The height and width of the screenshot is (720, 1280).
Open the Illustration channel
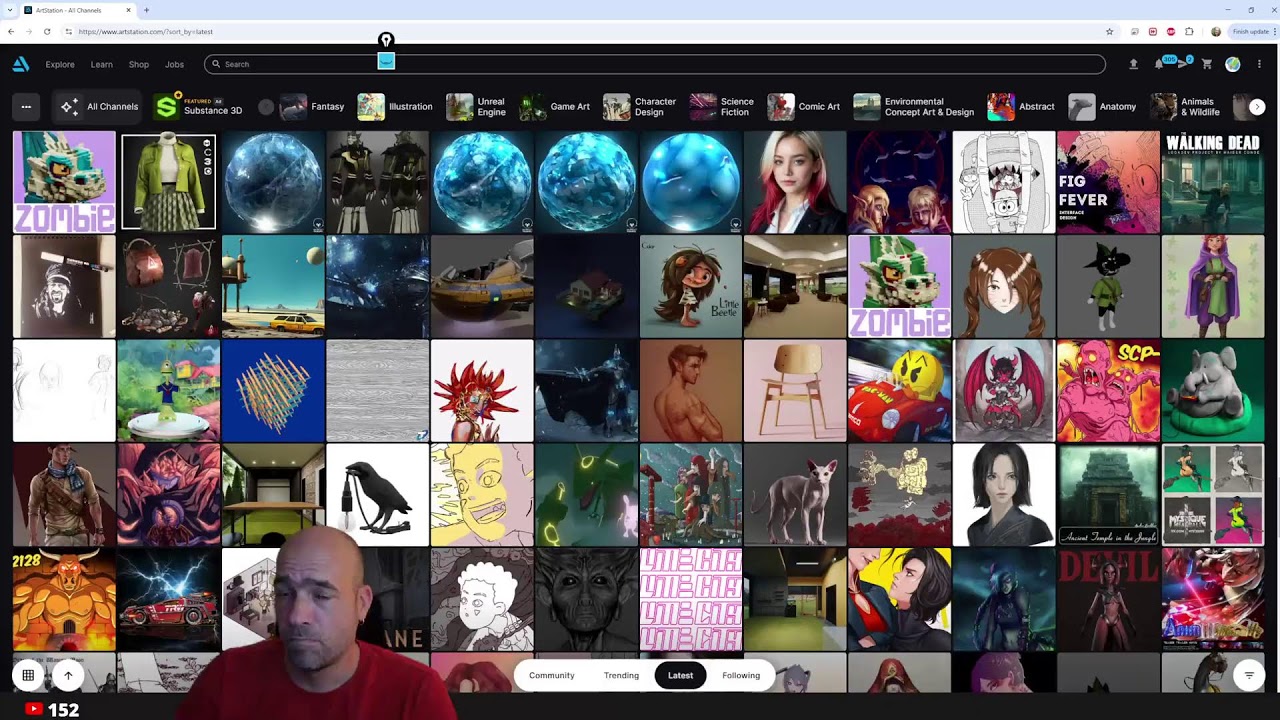pyautogui.click(x=395, y=107)
